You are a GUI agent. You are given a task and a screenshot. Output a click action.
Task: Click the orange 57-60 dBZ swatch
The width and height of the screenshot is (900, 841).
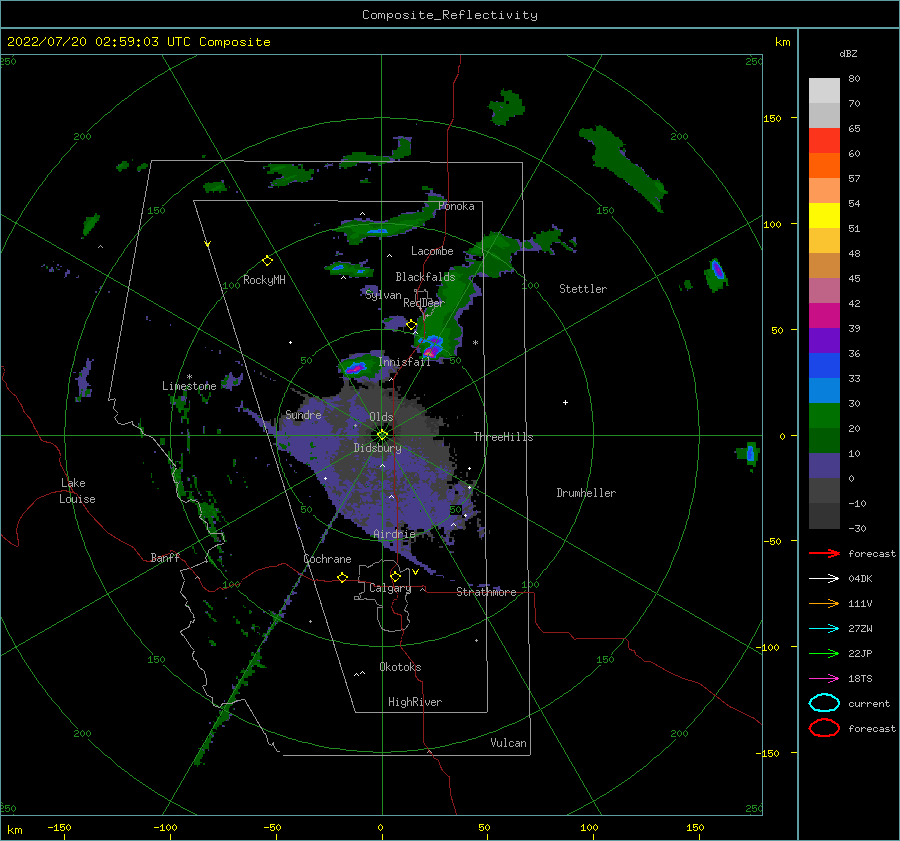click(824, 166)
